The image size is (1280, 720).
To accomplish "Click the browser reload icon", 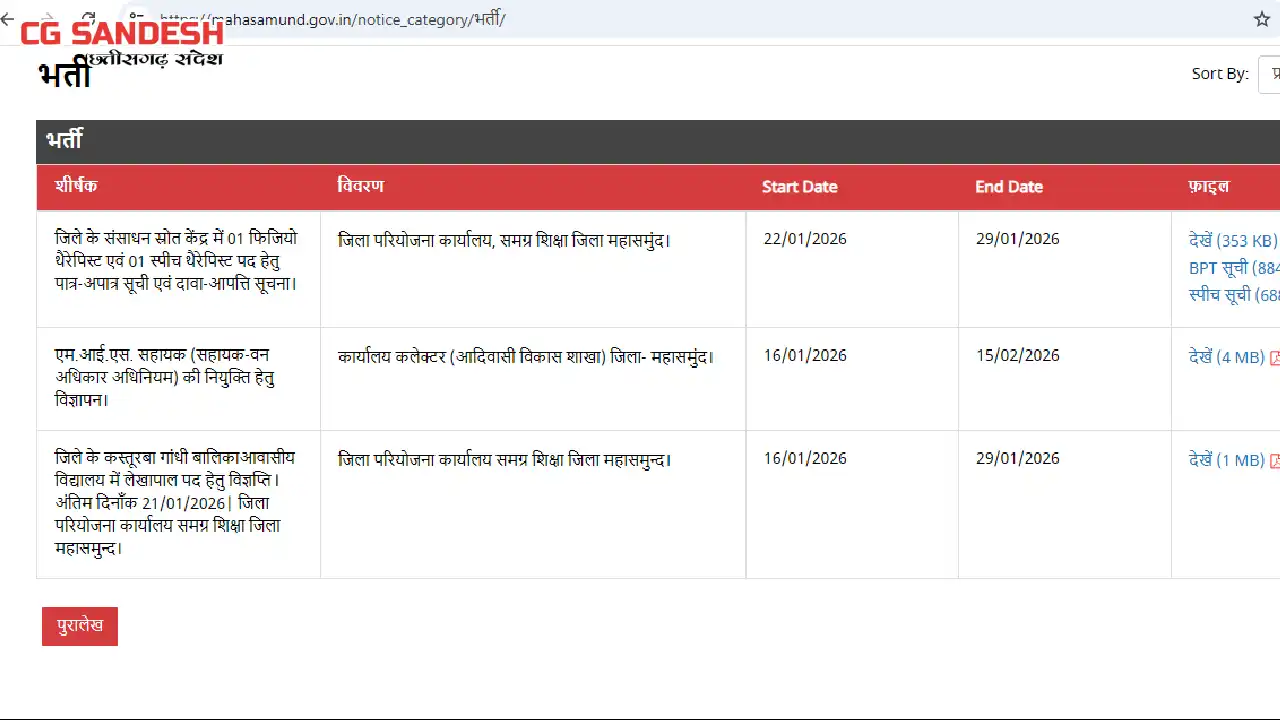I will 88,19.
